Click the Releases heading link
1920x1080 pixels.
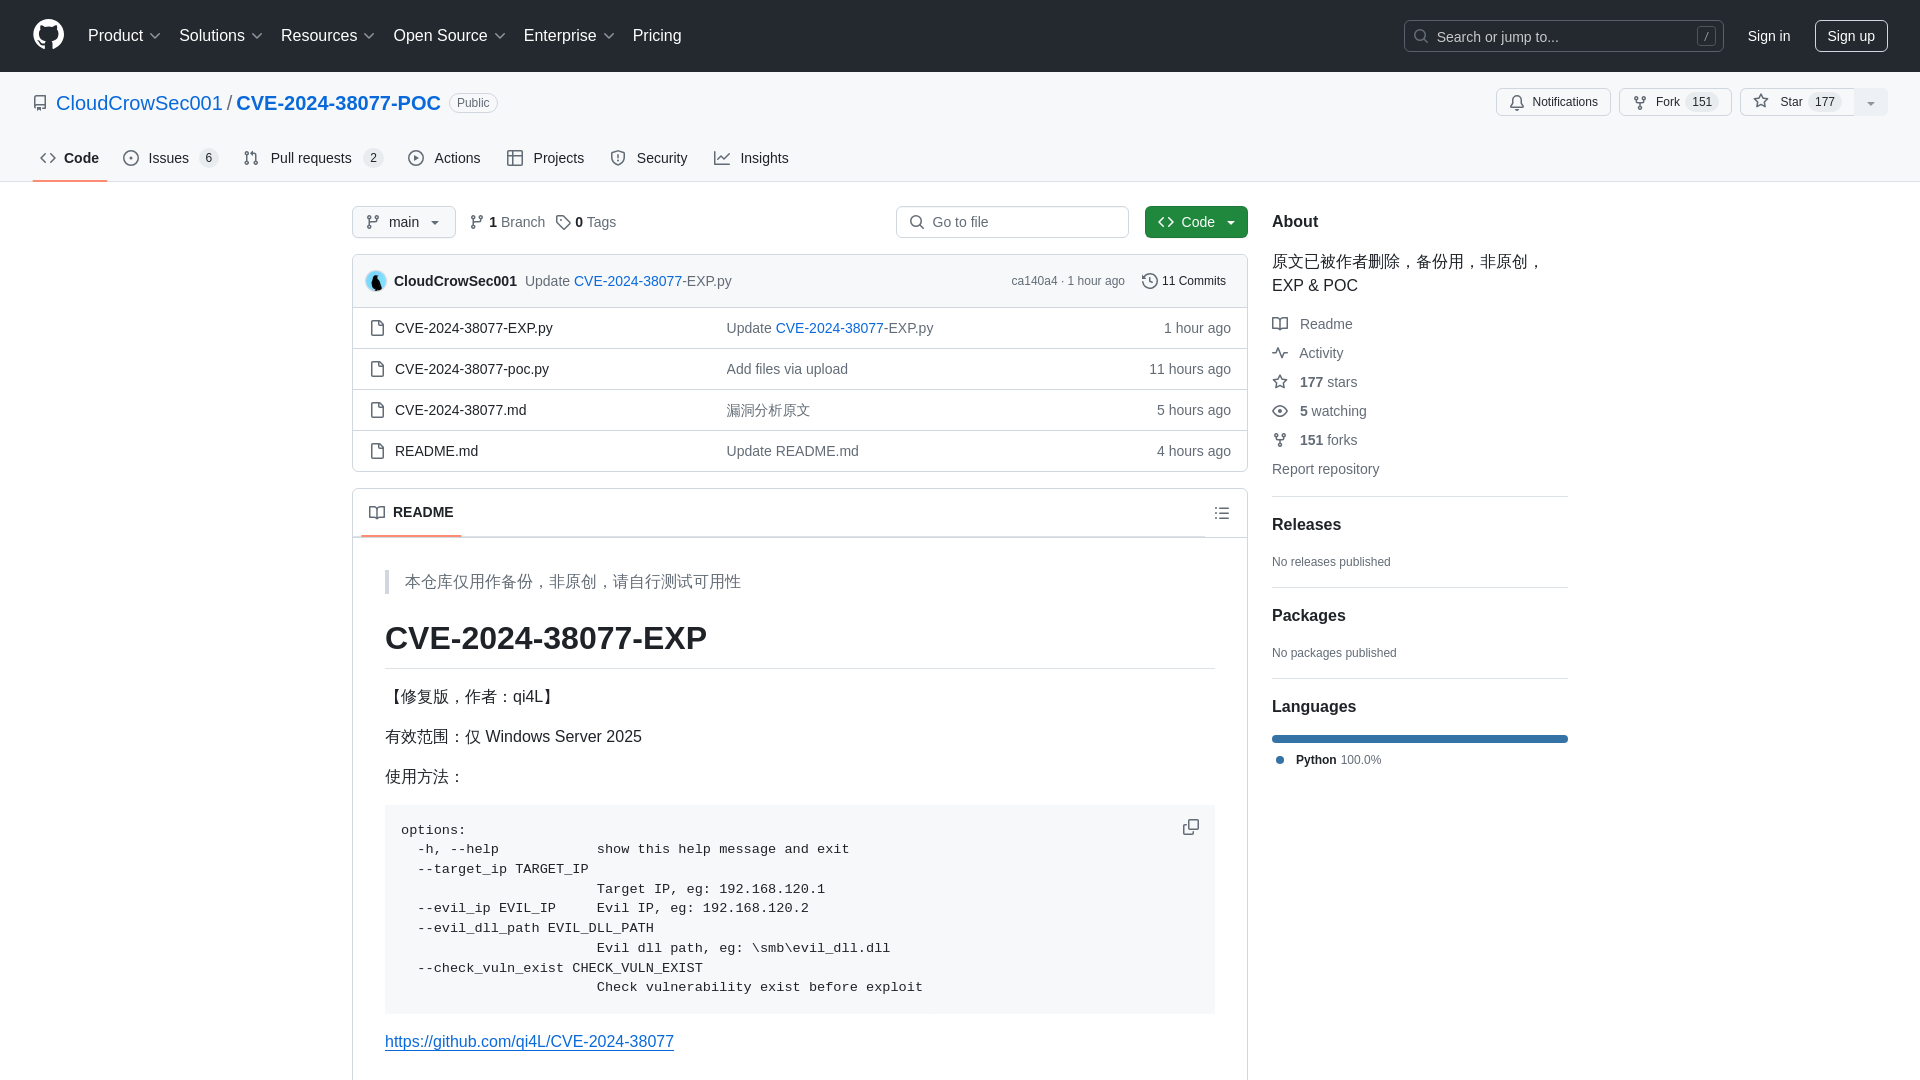click(x=1306, y=524)
